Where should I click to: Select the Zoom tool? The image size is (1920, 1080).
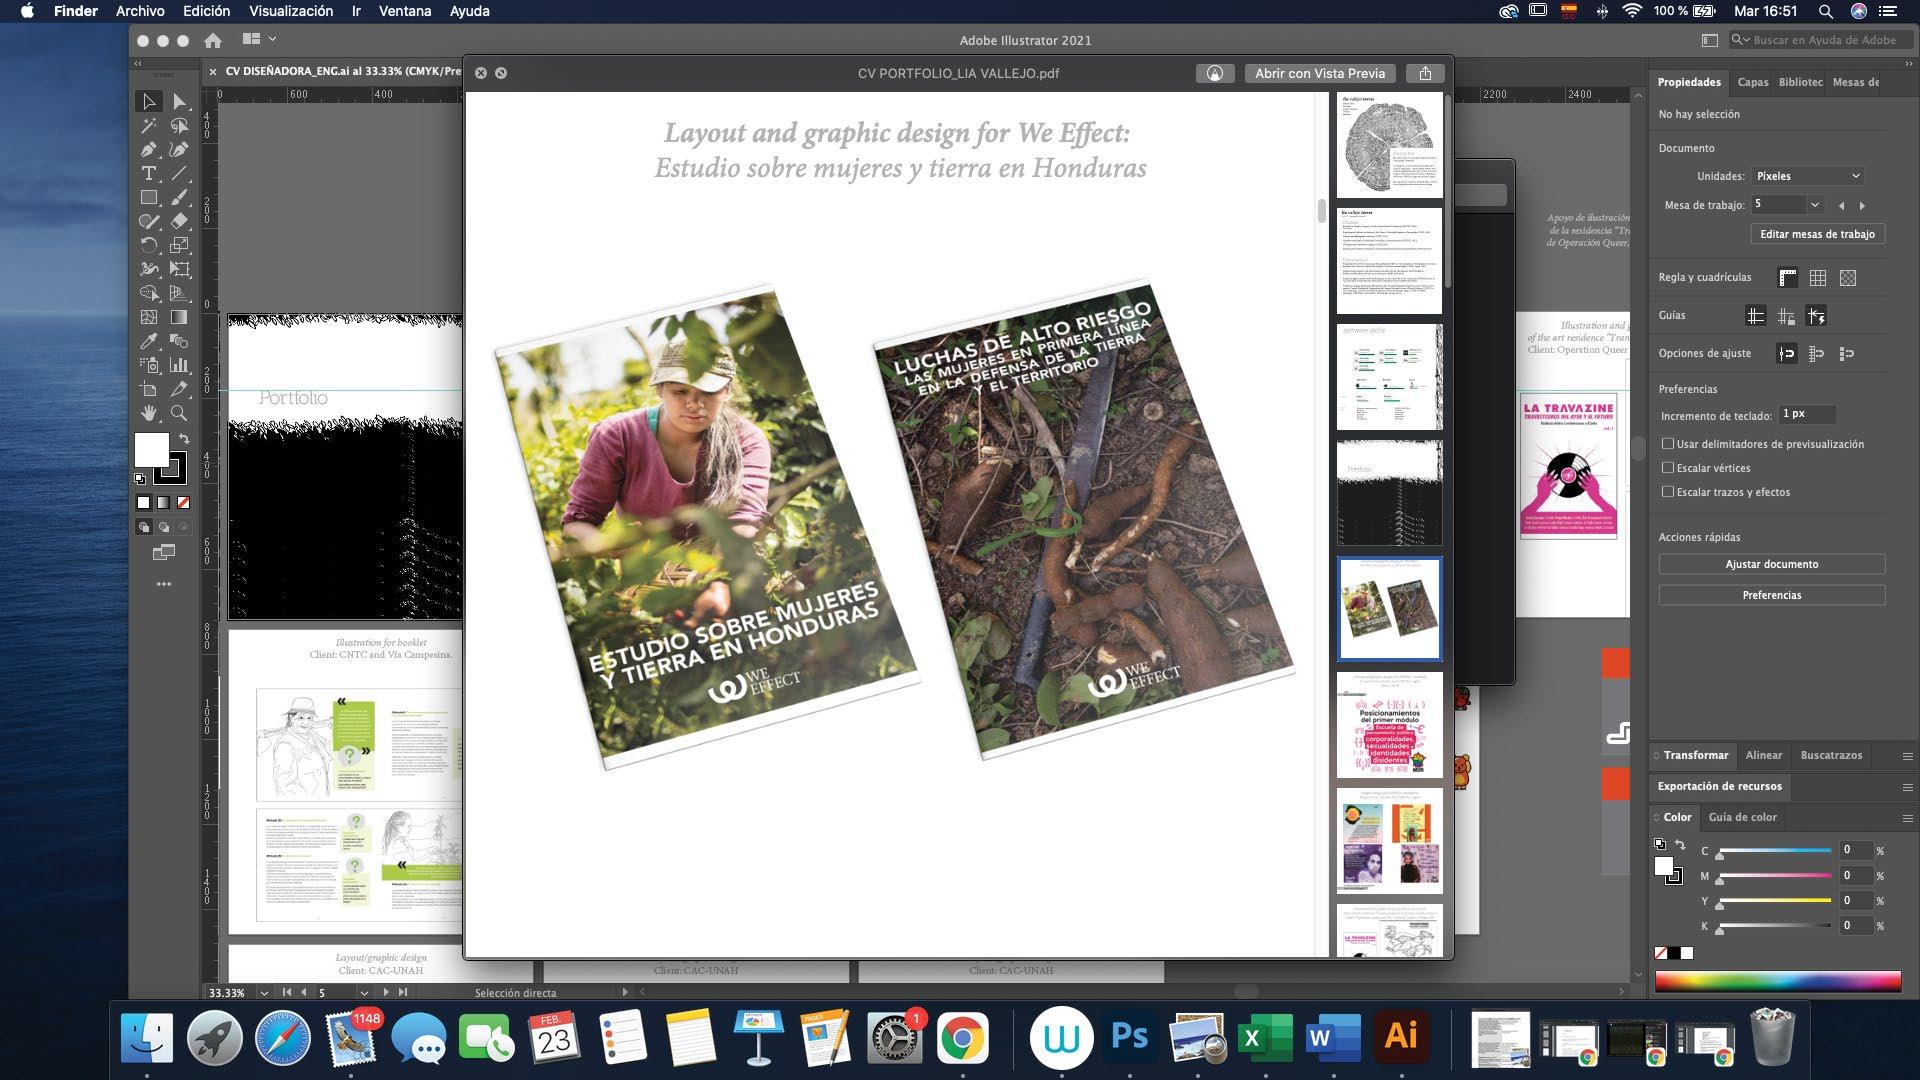click(x=179, y=413)
